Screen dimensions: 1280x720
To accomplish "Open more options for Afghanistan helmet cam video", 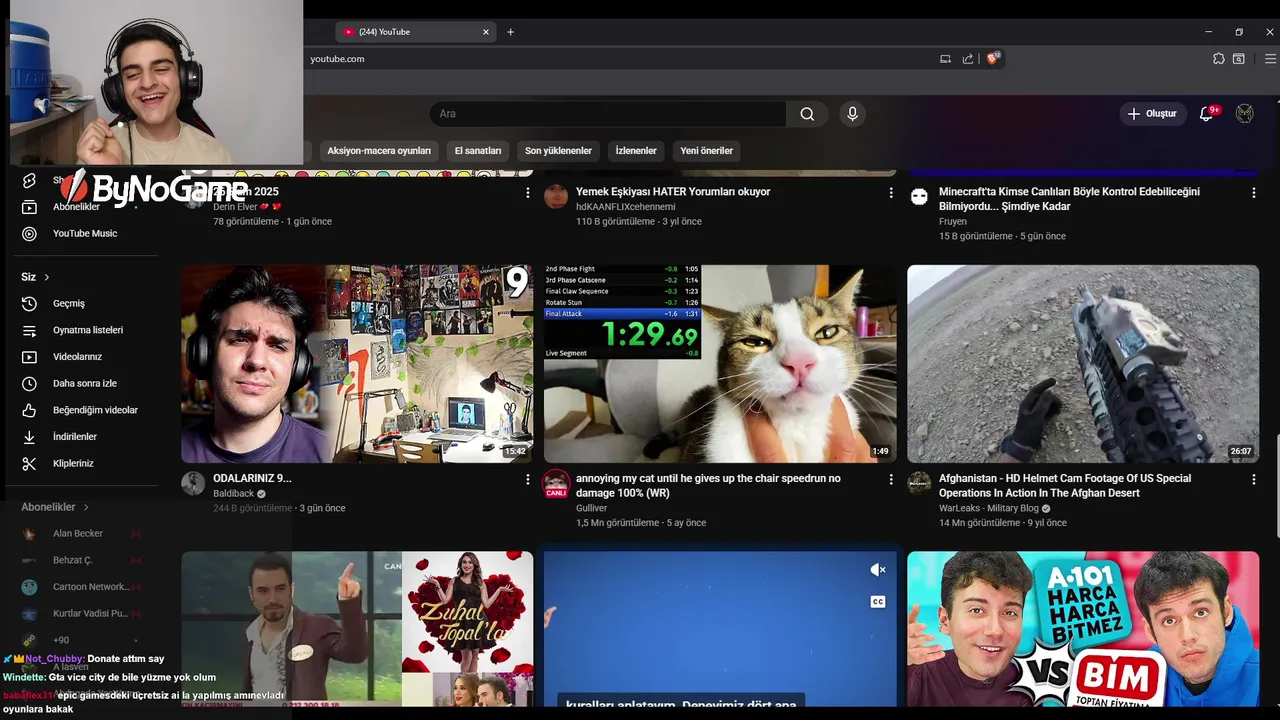I will click(x=1254, y=480).
